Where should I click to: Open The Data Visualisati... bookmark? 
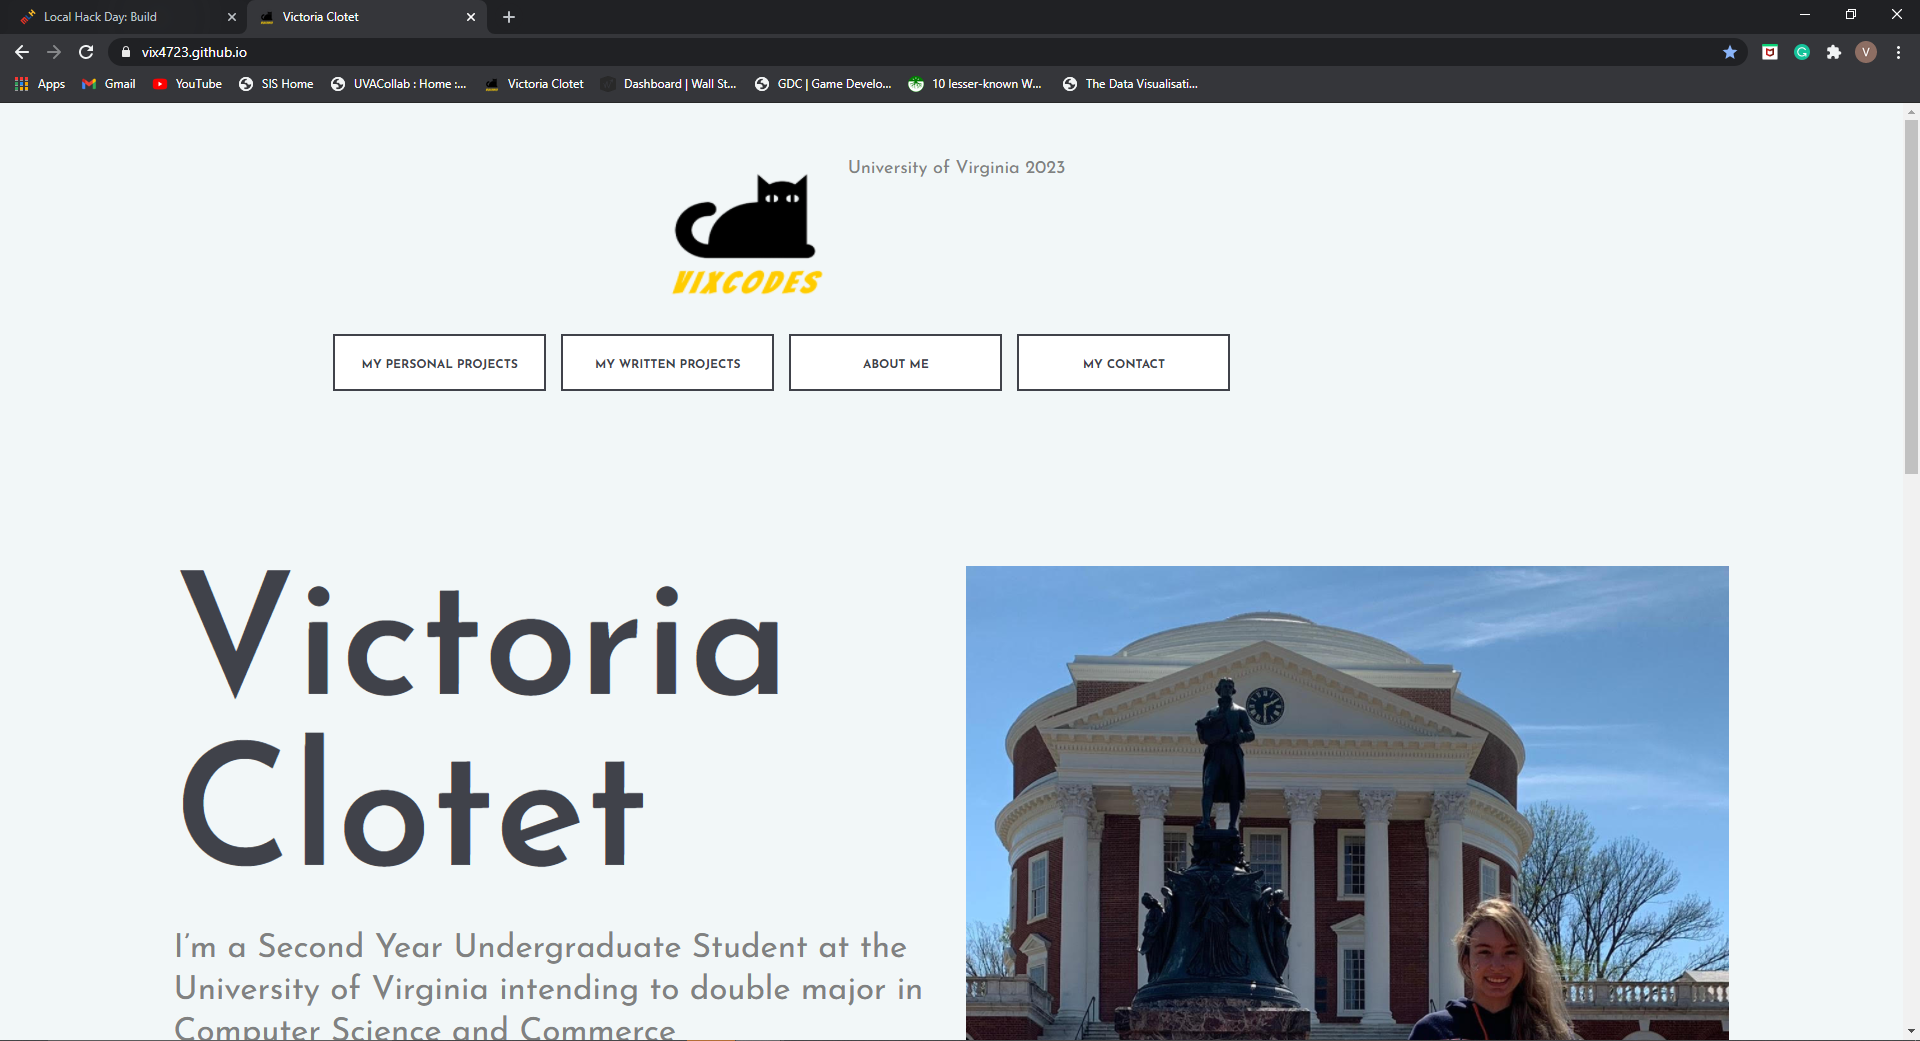click(x=1131, y=84)
